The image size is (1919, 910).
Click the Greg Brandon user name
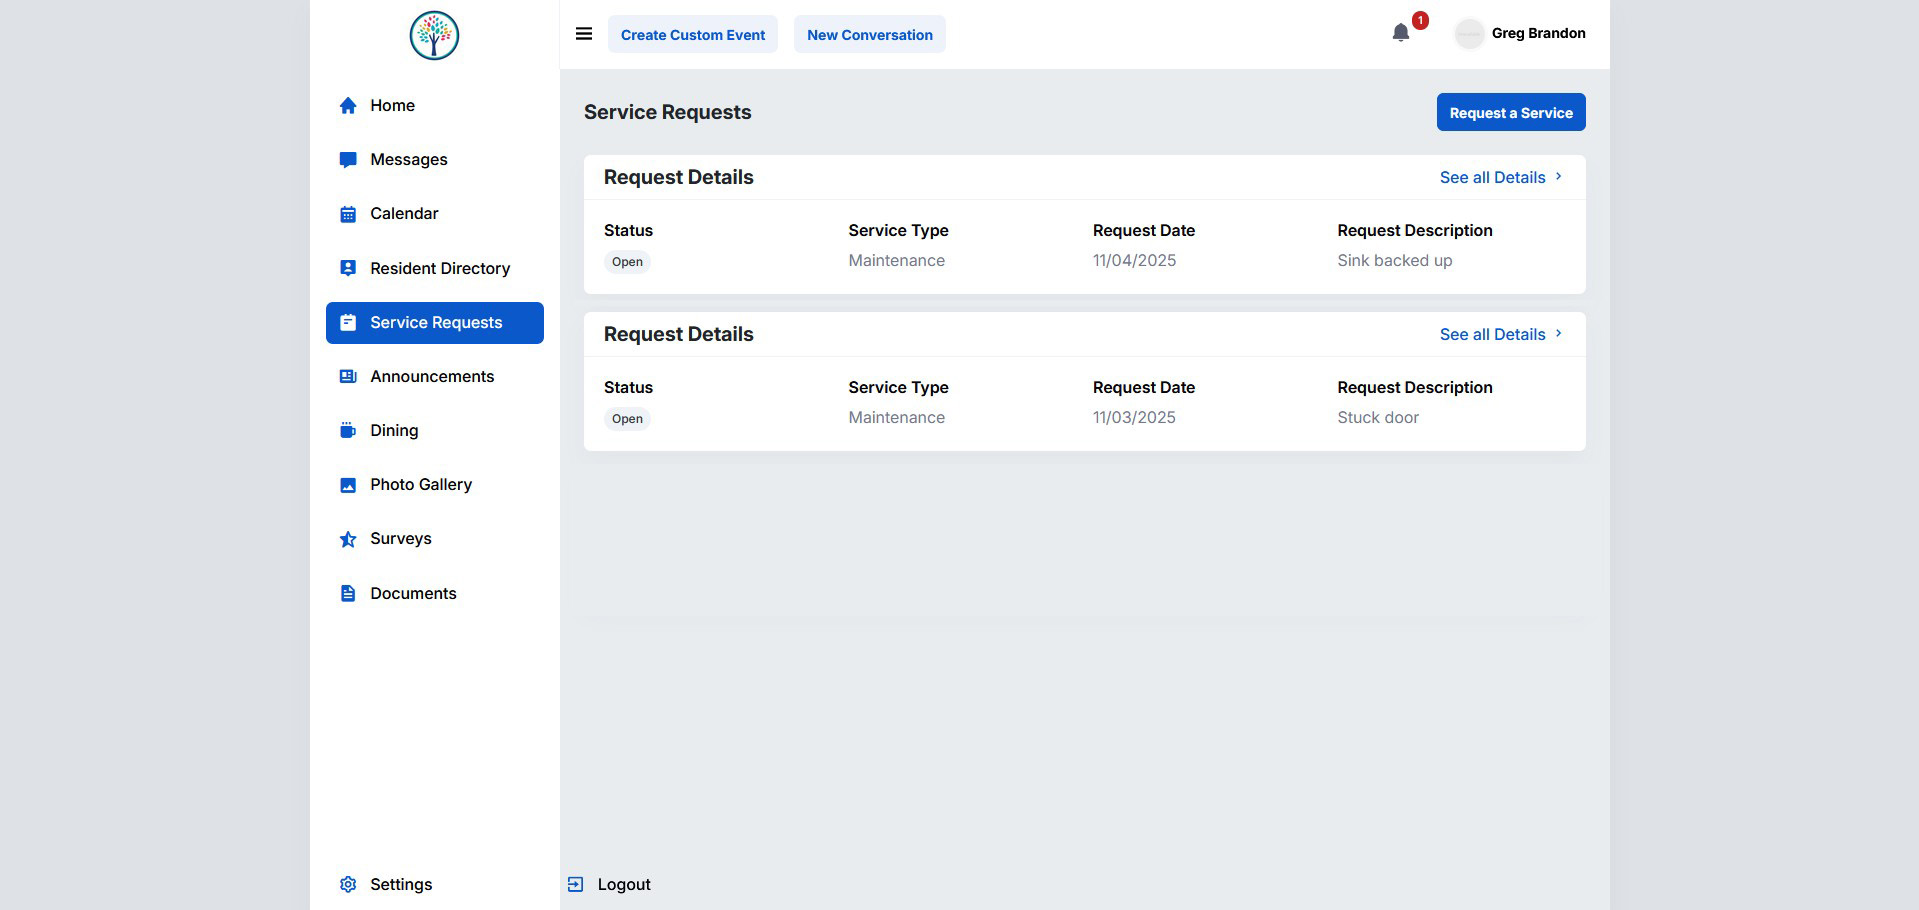tap(1538, 34)
